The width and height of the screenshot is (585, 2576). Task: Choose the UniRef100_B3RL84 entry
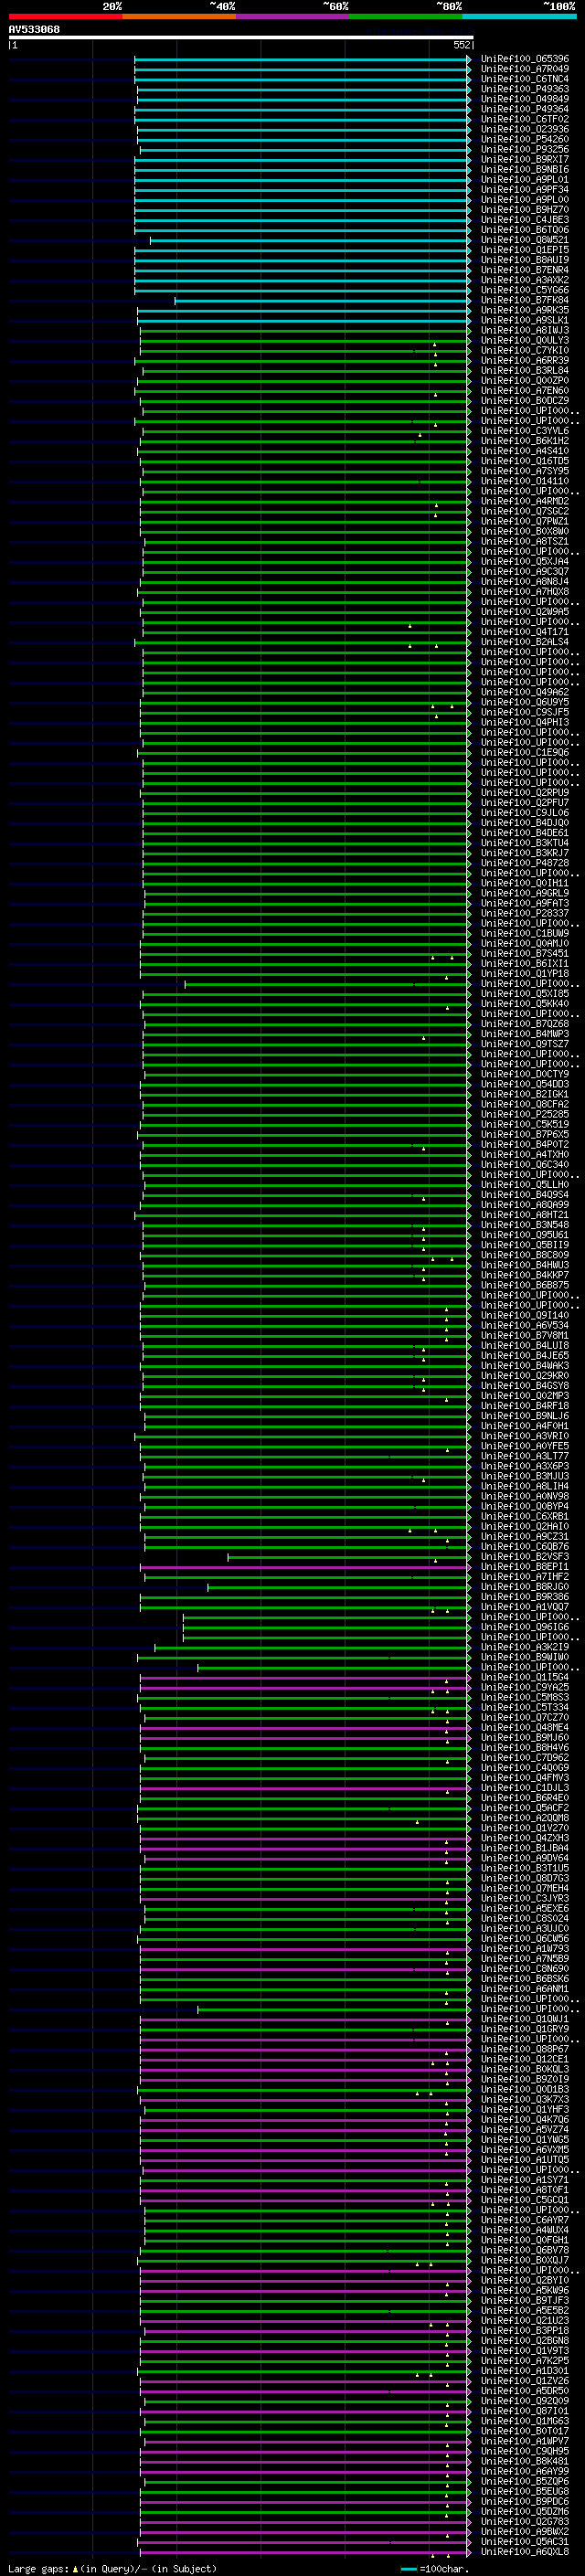click(525, 370)
